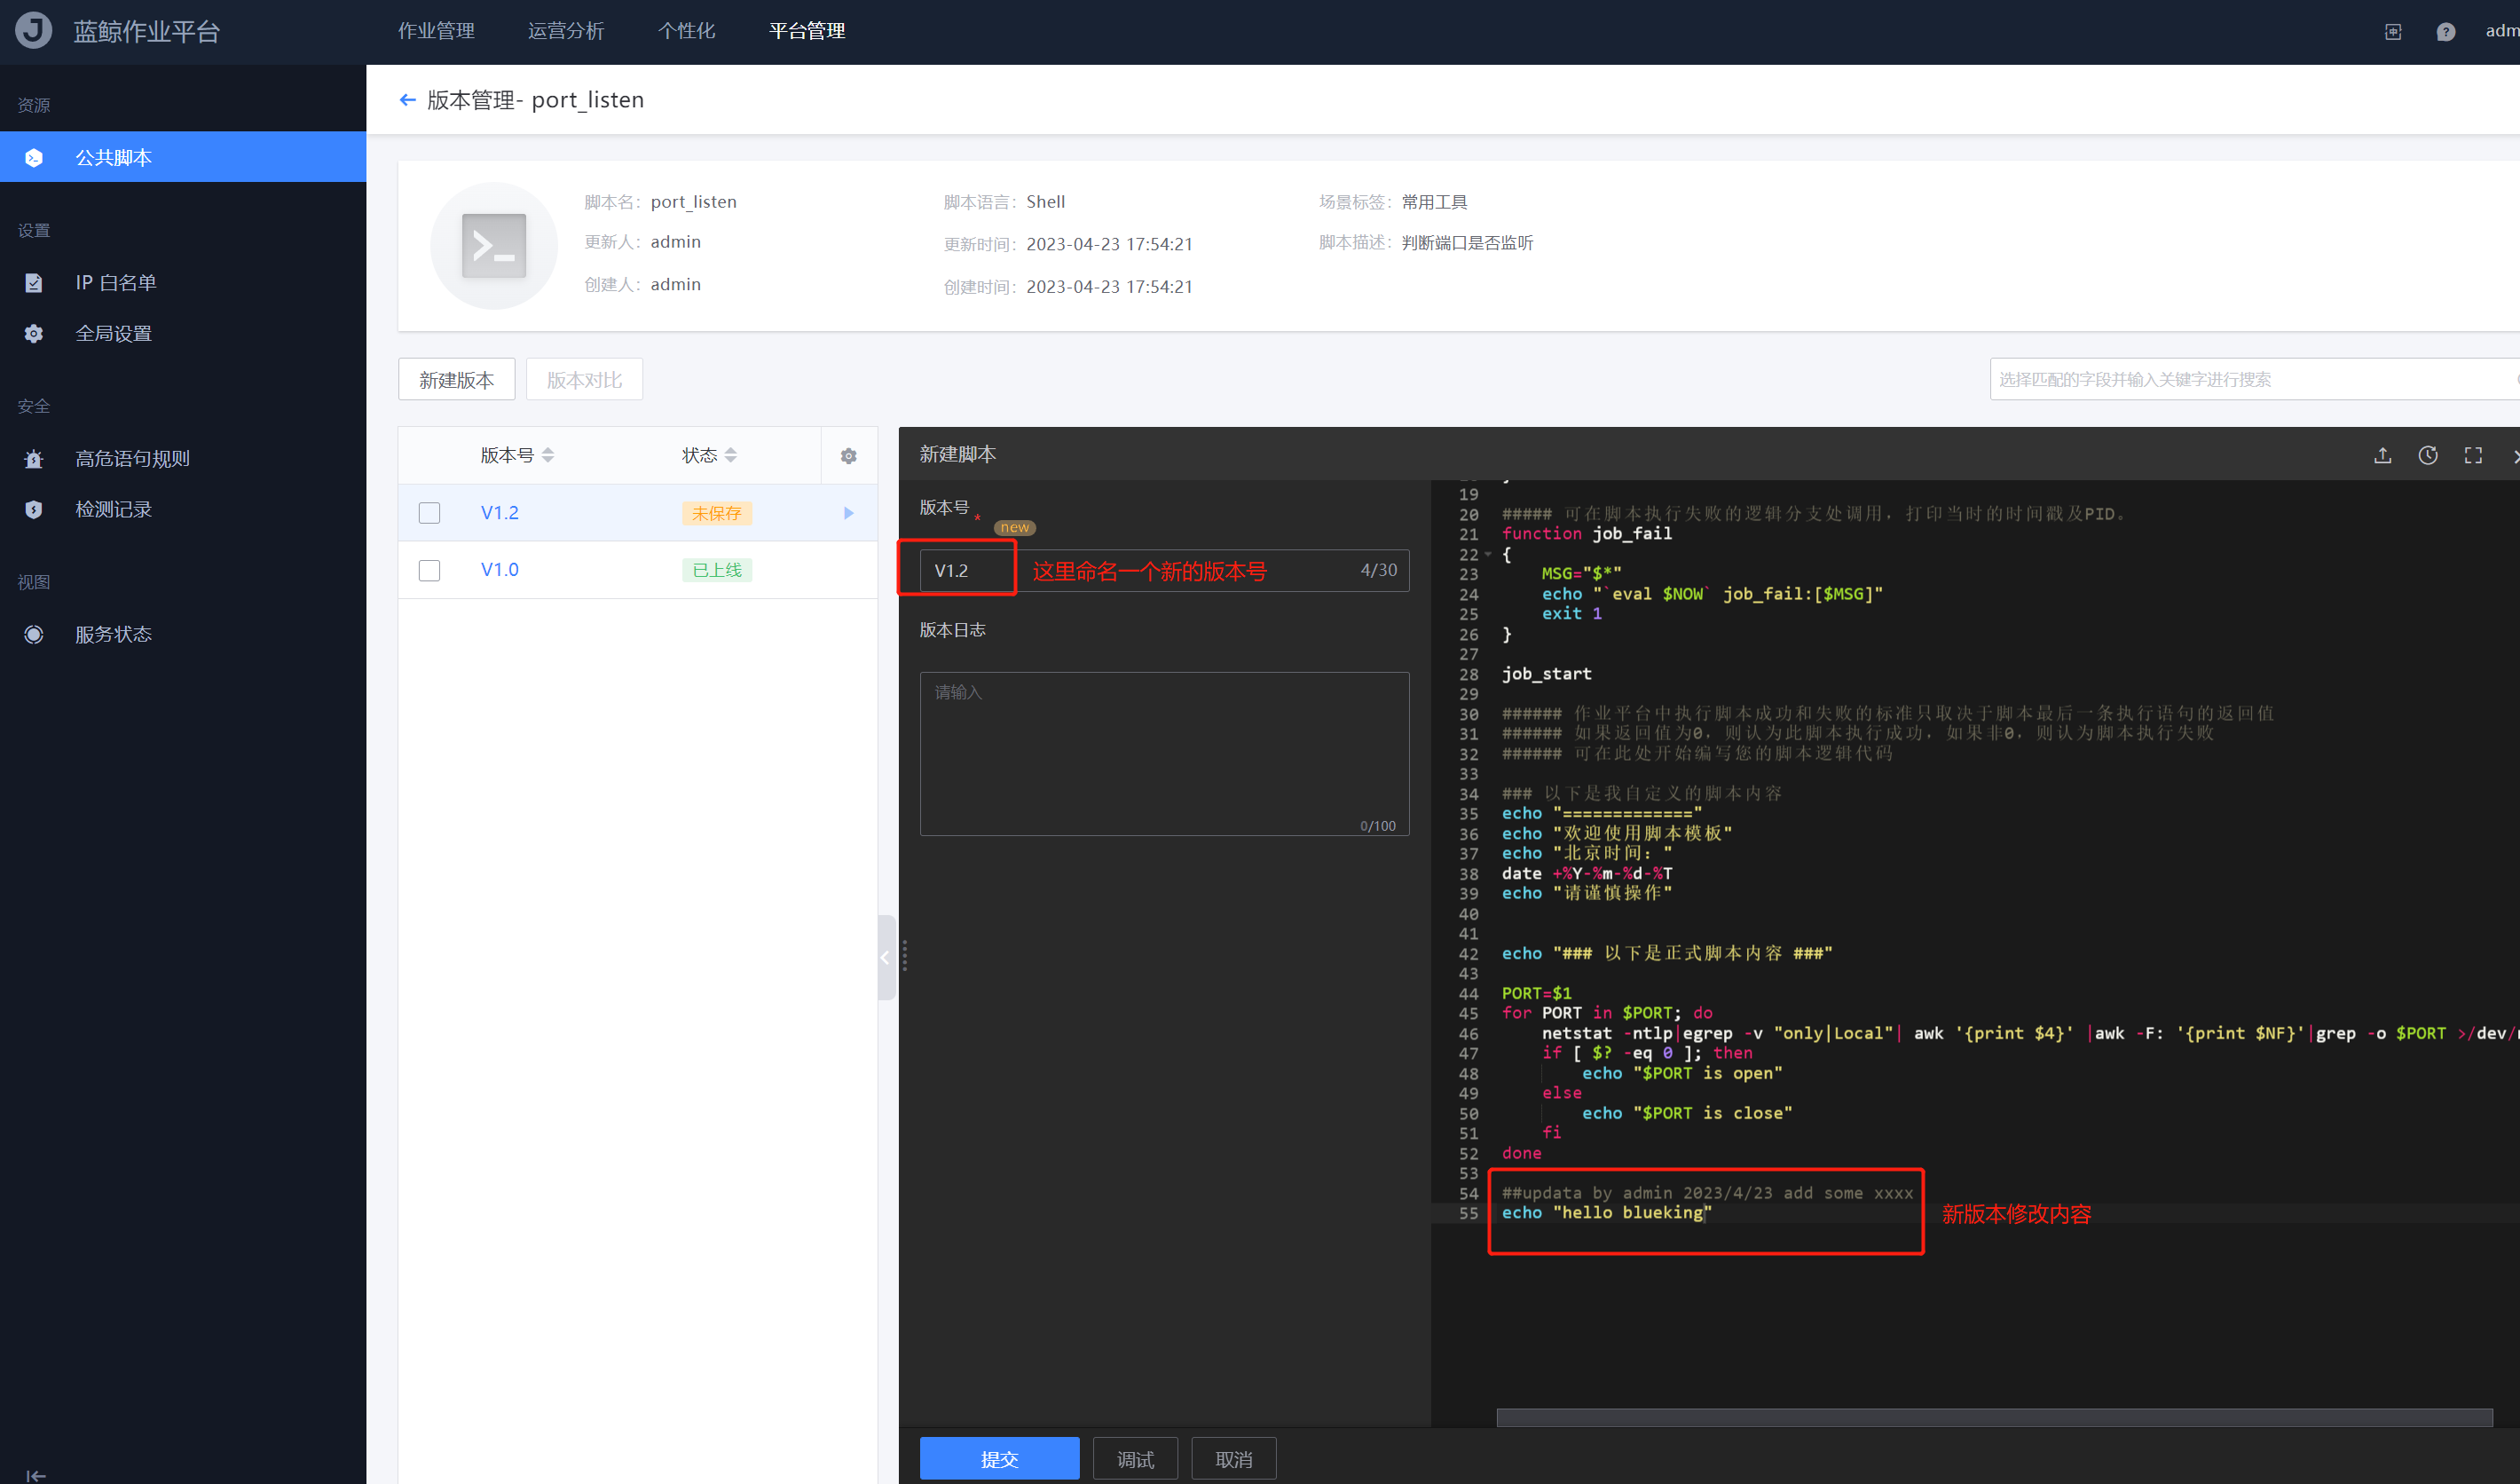Screen dimensions: 2520x1484
Task: Click the 调试 button
Action: click(x=1135, y=1459)
